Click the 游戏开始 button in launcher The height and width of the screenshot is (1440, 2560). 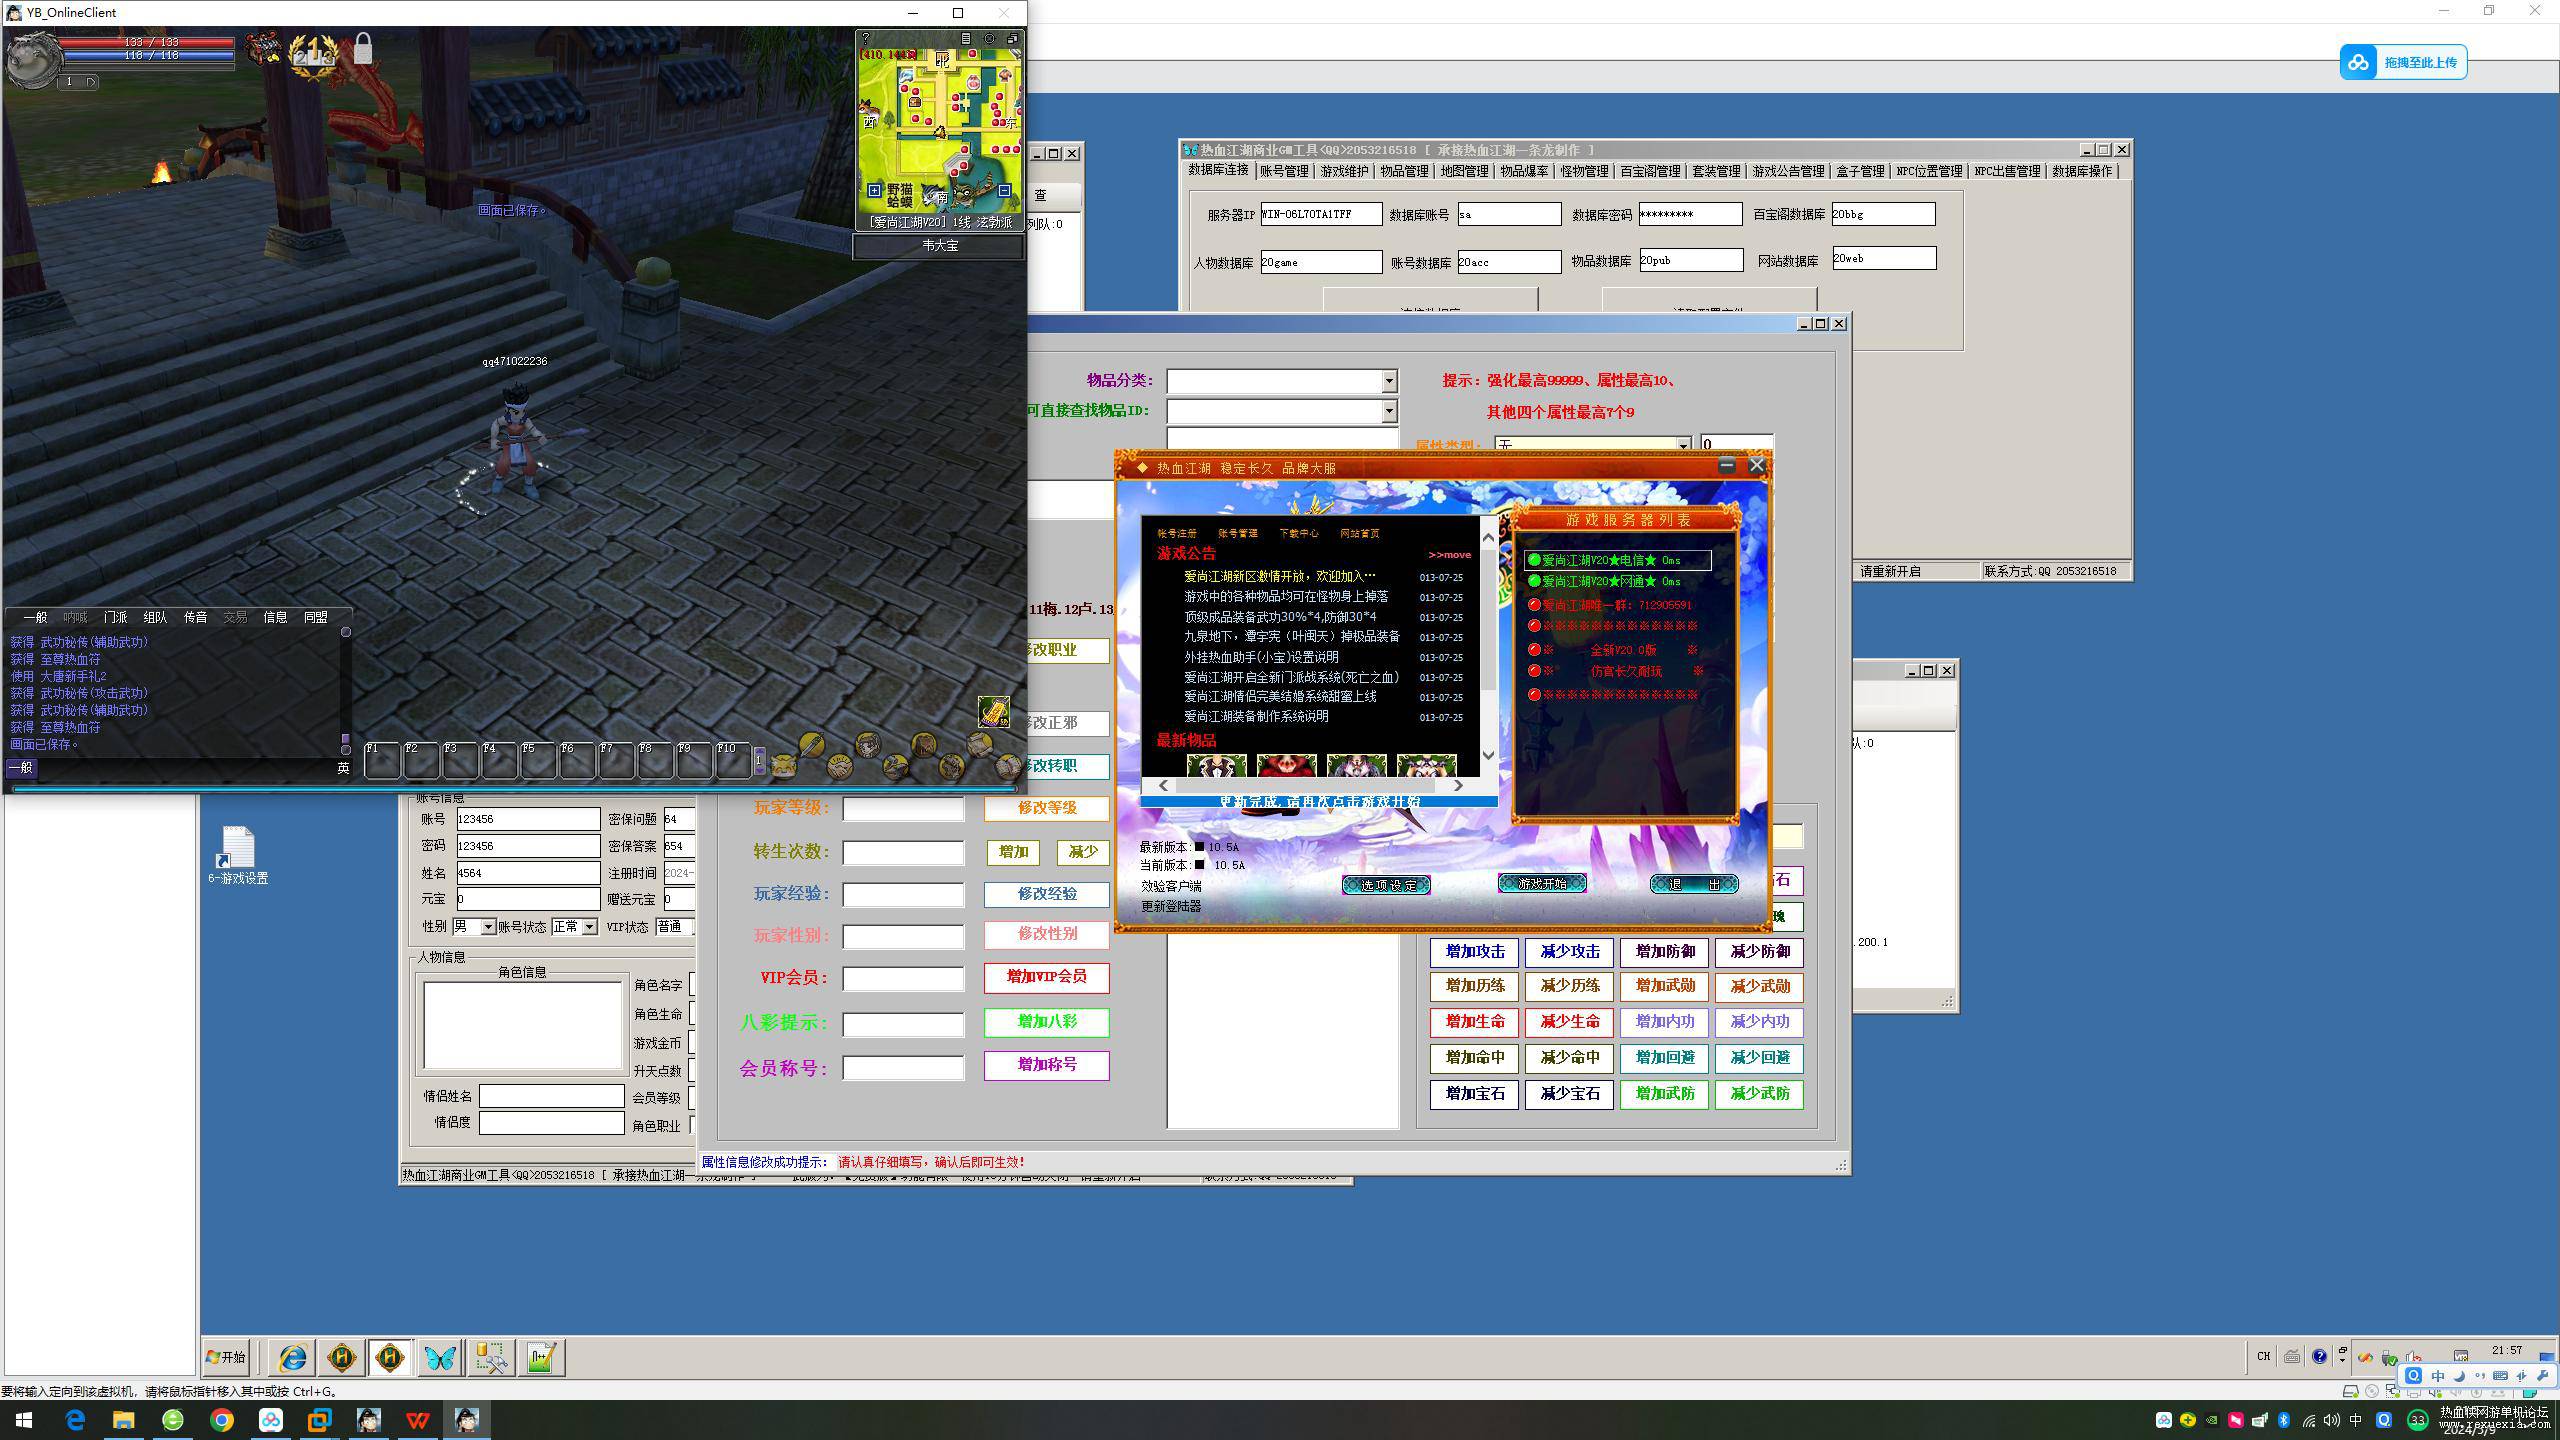1542,883
